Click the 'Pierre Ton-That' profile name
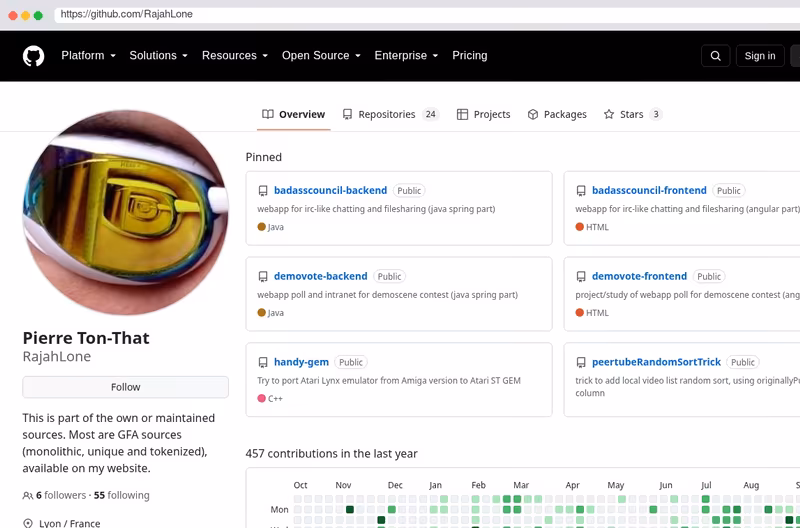This screenshot has width=800, height=528. point(86,338)
